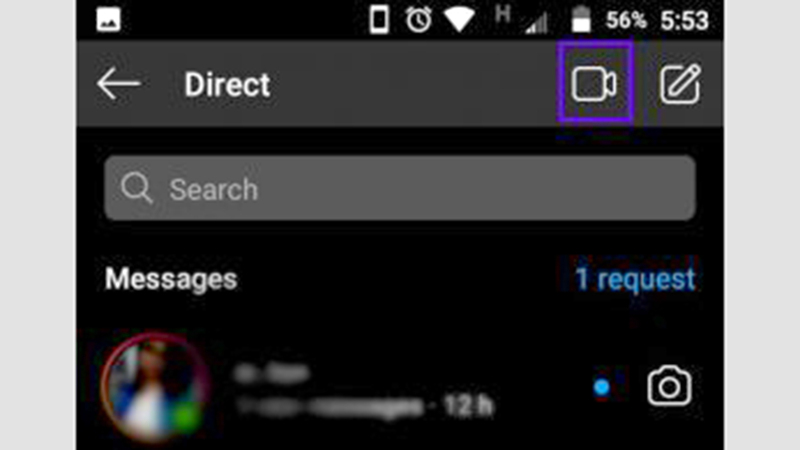Tap the phone vibrate status icon
800x450 pixels.
pos(379,20)
